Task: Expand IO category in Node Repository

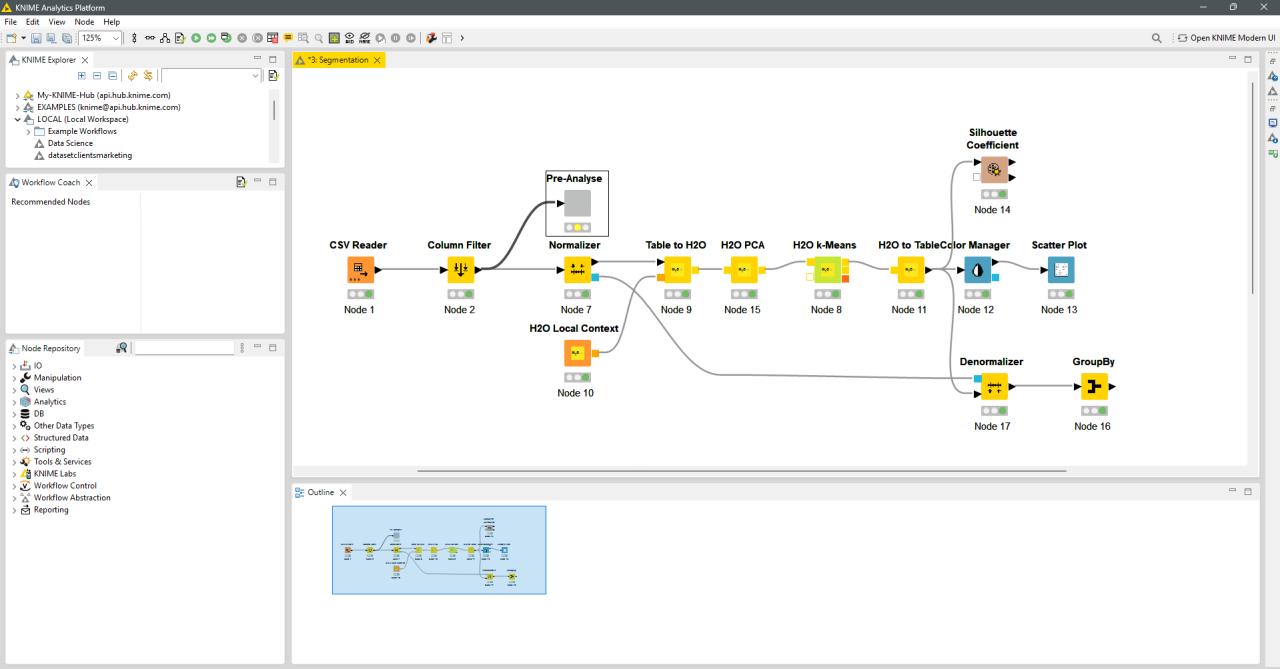Action: click(14, 366)
